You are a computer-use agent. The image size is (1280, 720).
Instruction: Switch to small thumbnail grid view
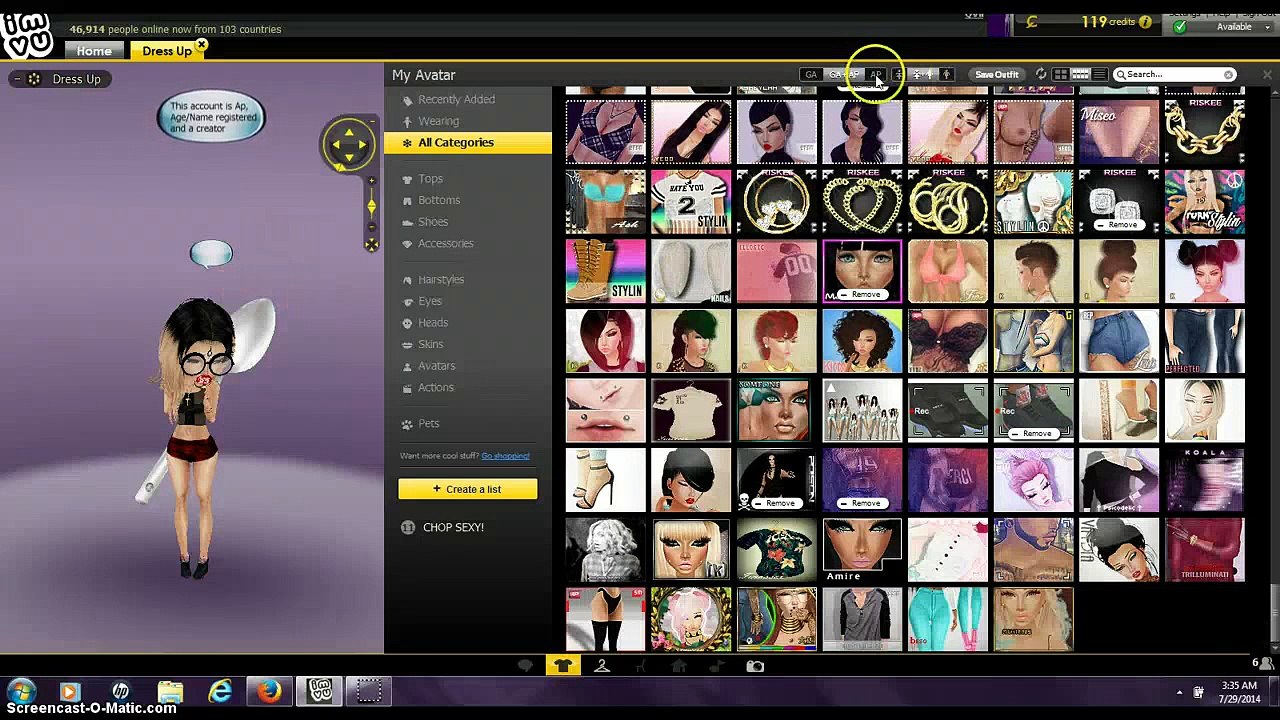click(x=1080, y=74)
